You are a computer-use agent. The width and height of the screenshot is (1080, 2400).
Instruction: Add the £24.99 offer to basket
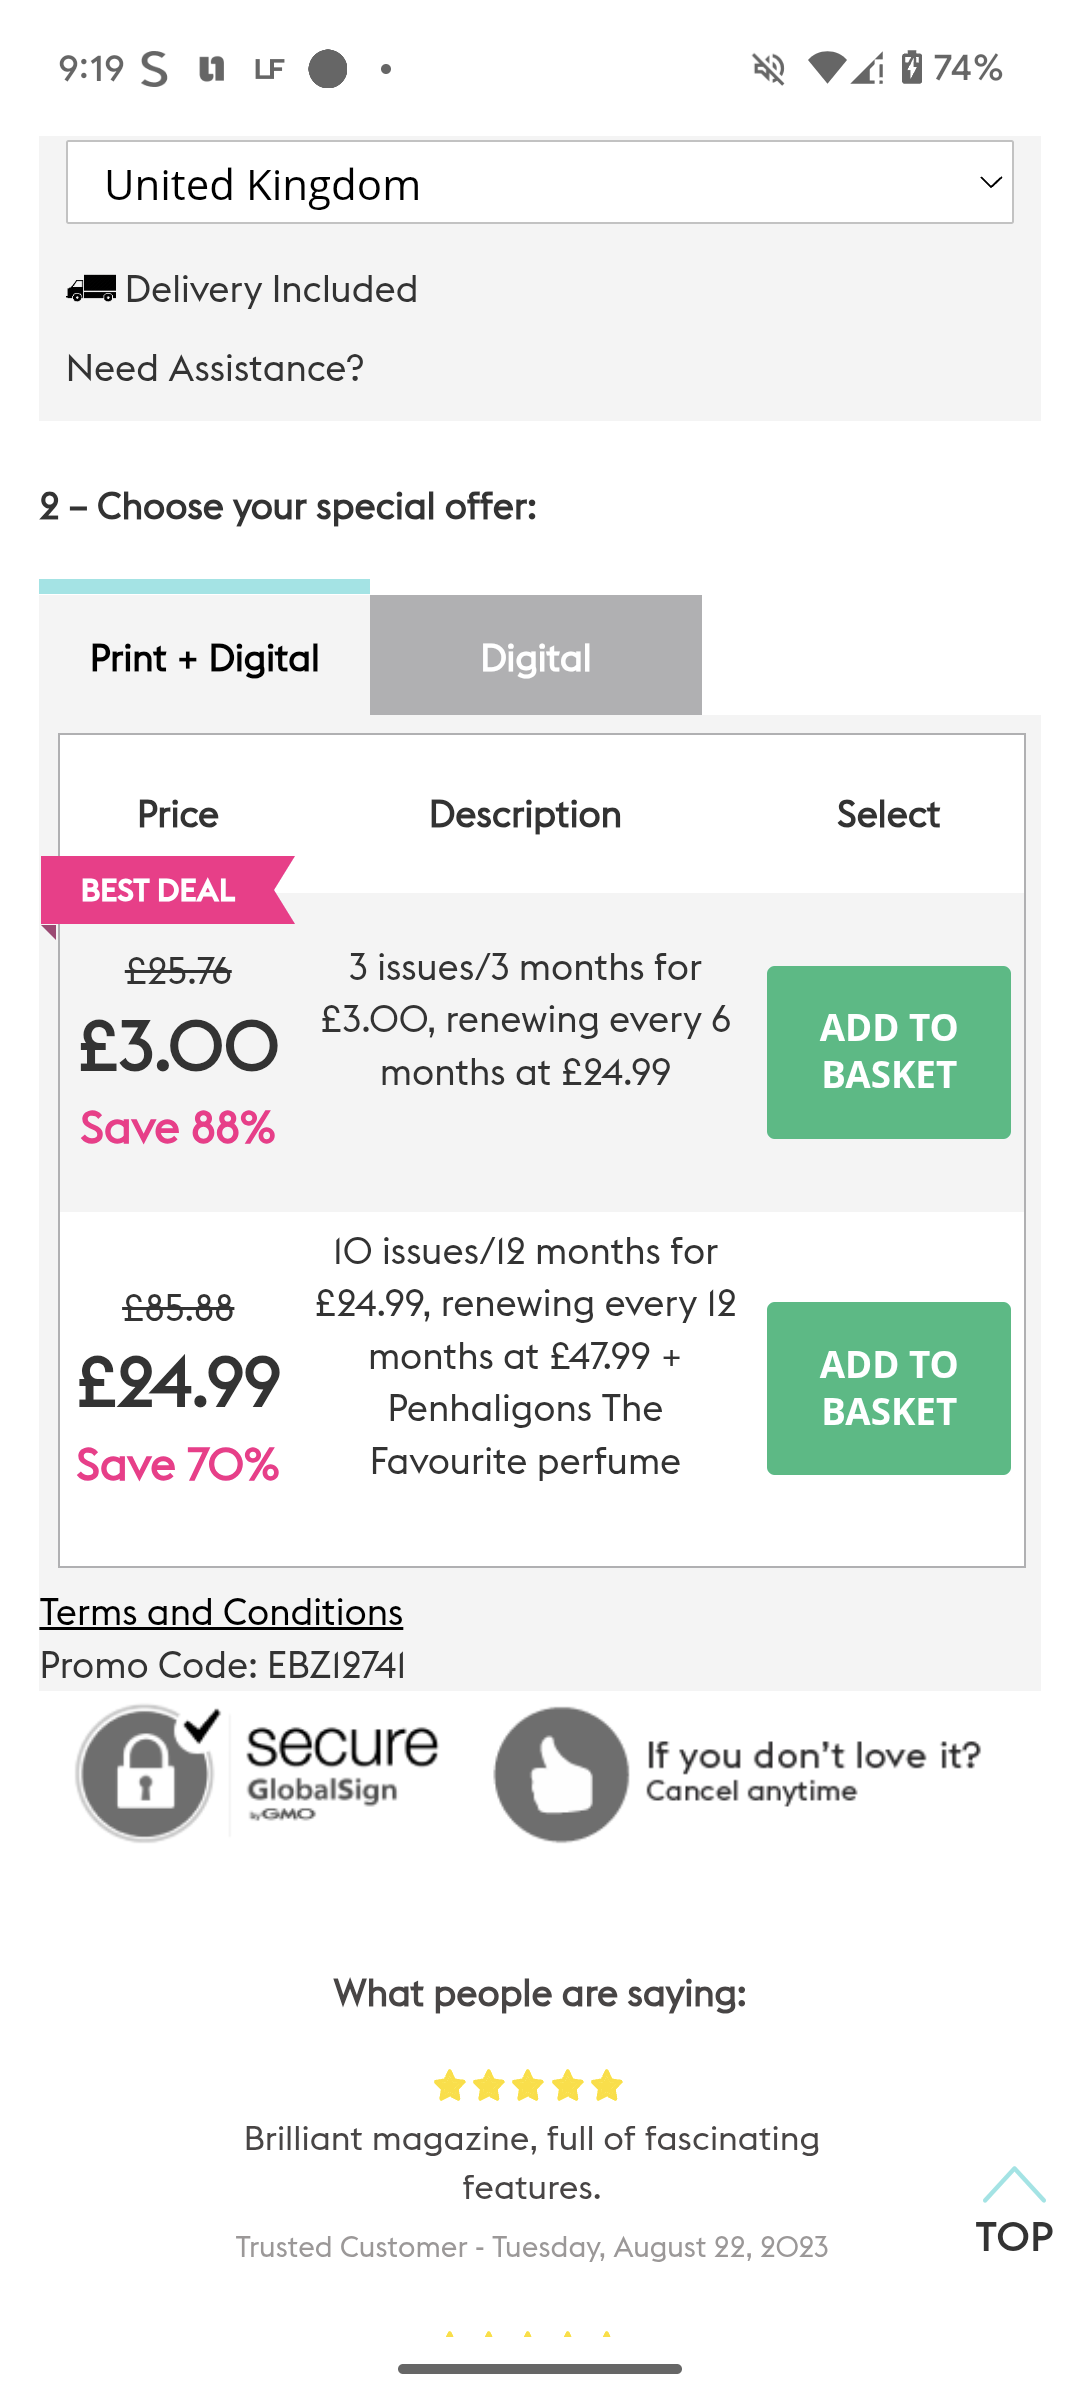tap(888, 1388)
